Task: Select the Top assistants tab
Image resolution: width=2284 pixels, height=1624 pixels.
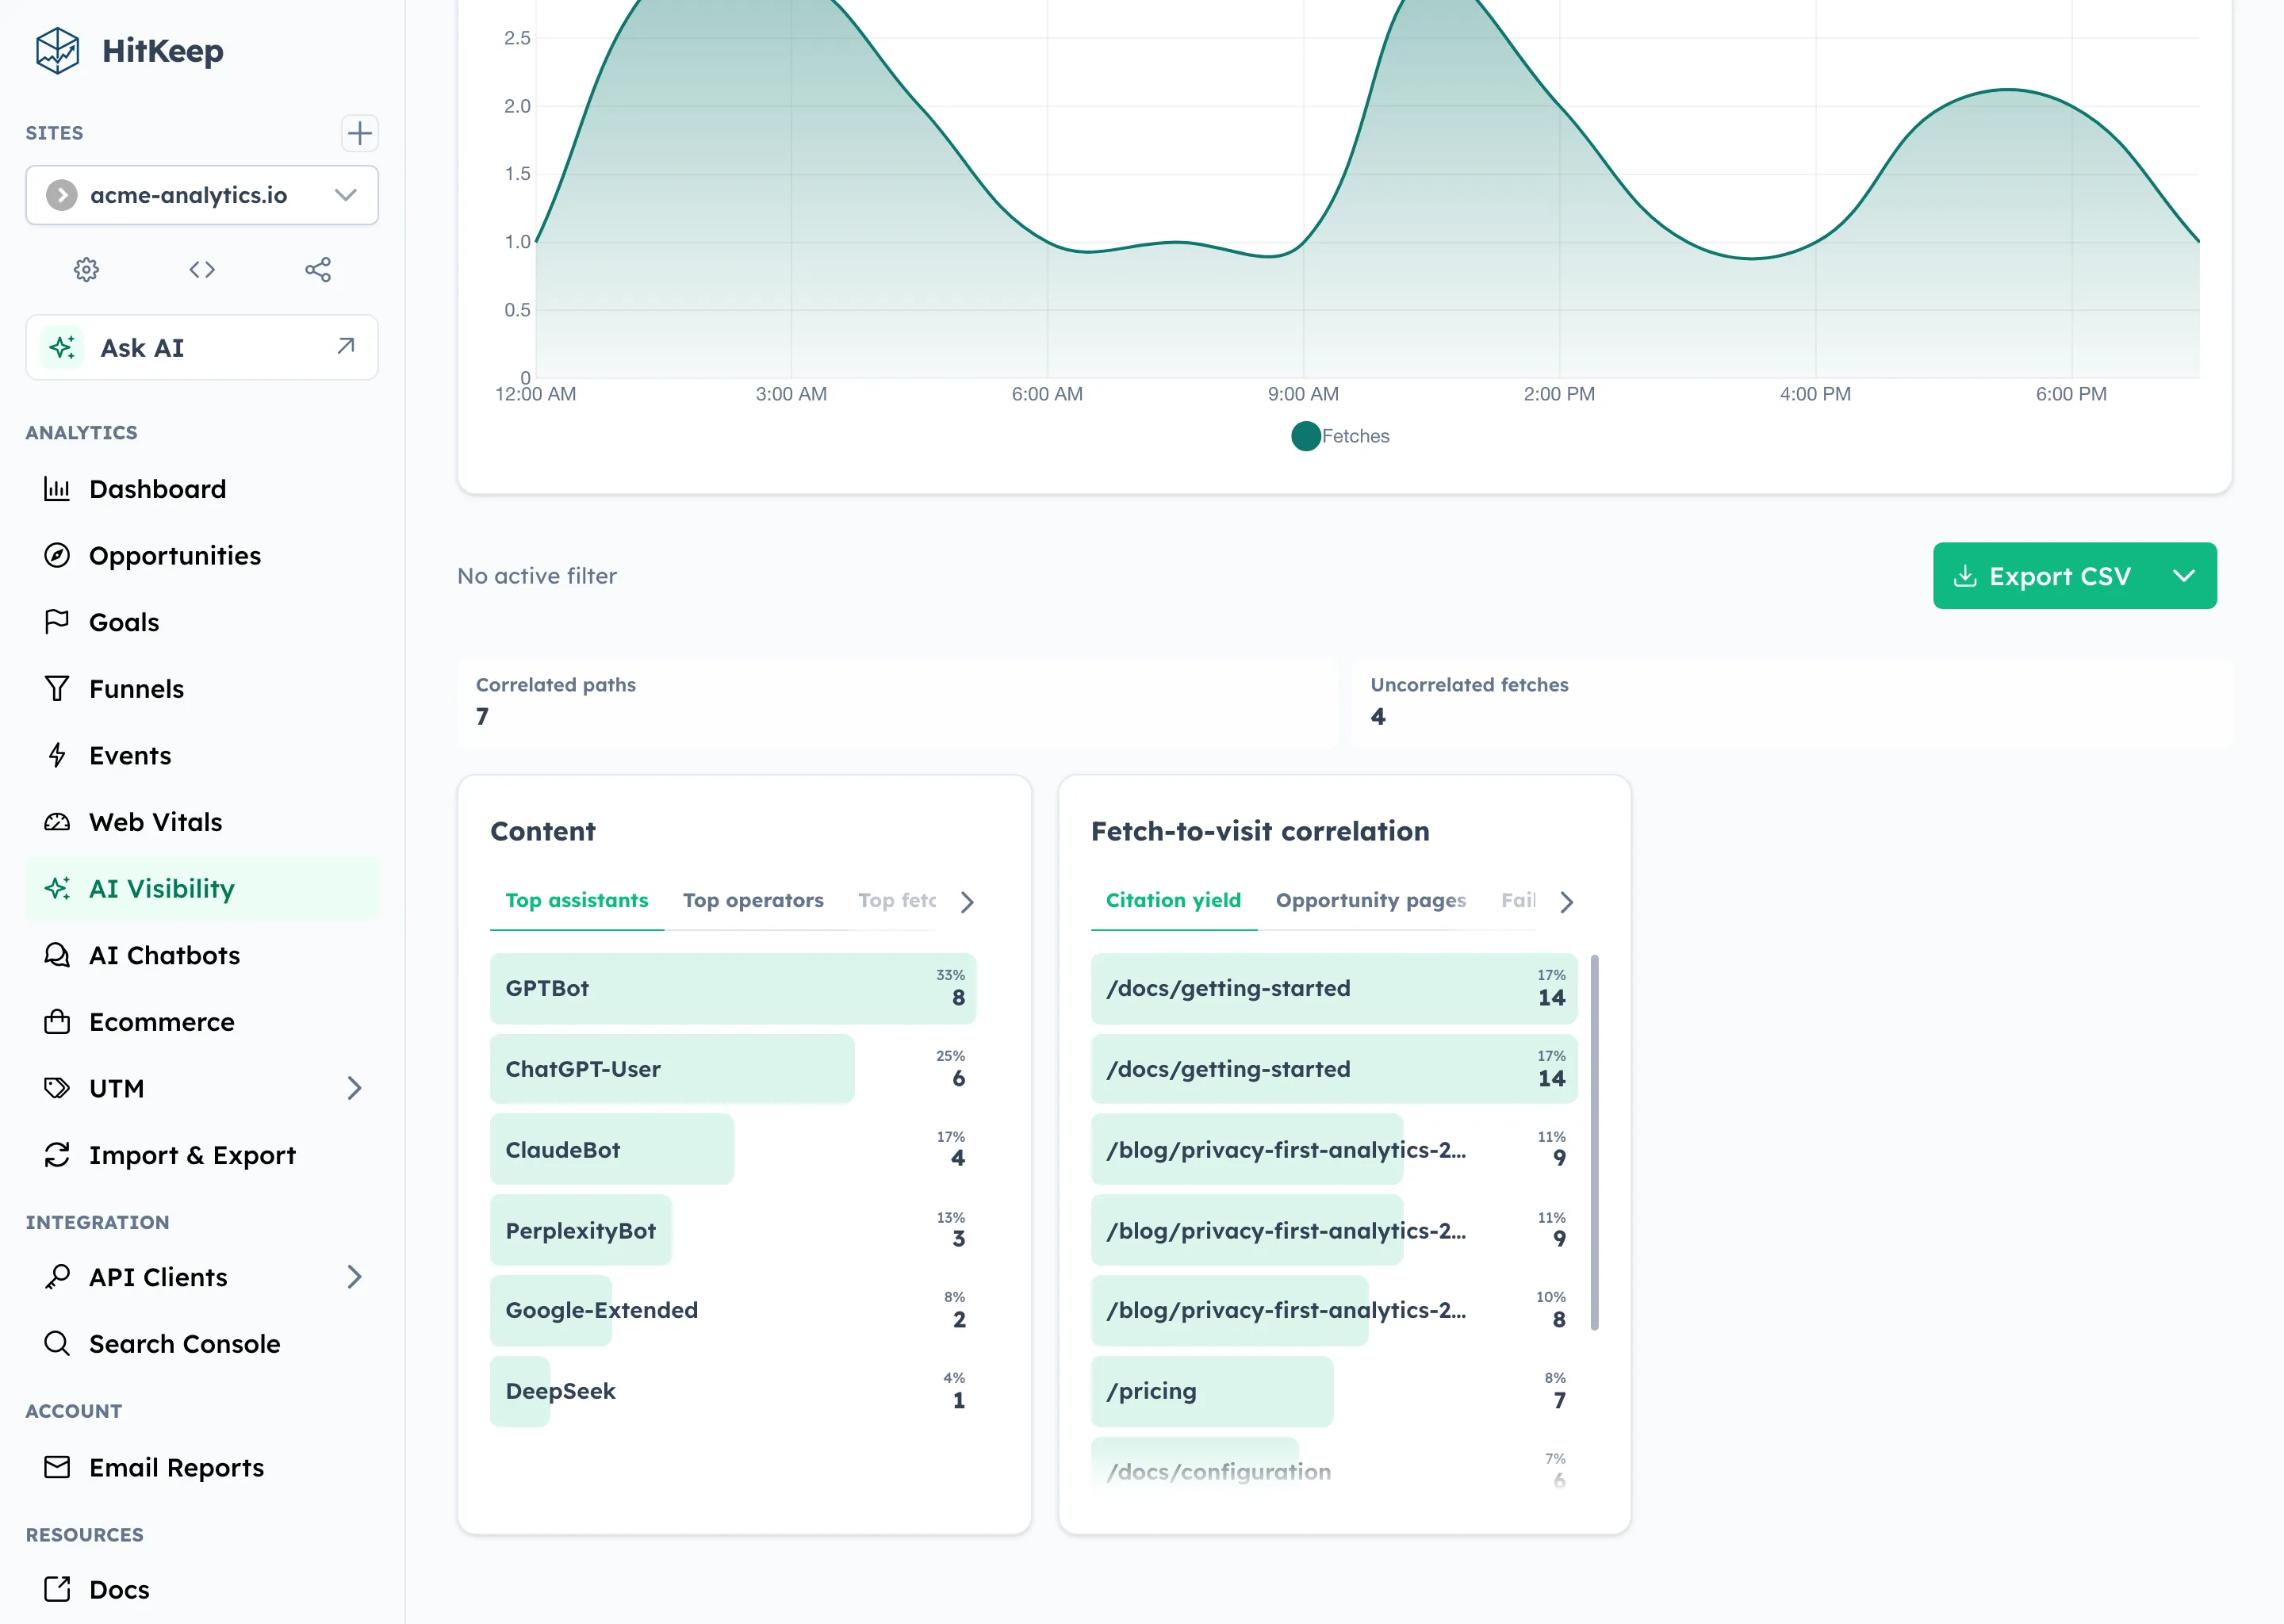Action: pos(577,901)
